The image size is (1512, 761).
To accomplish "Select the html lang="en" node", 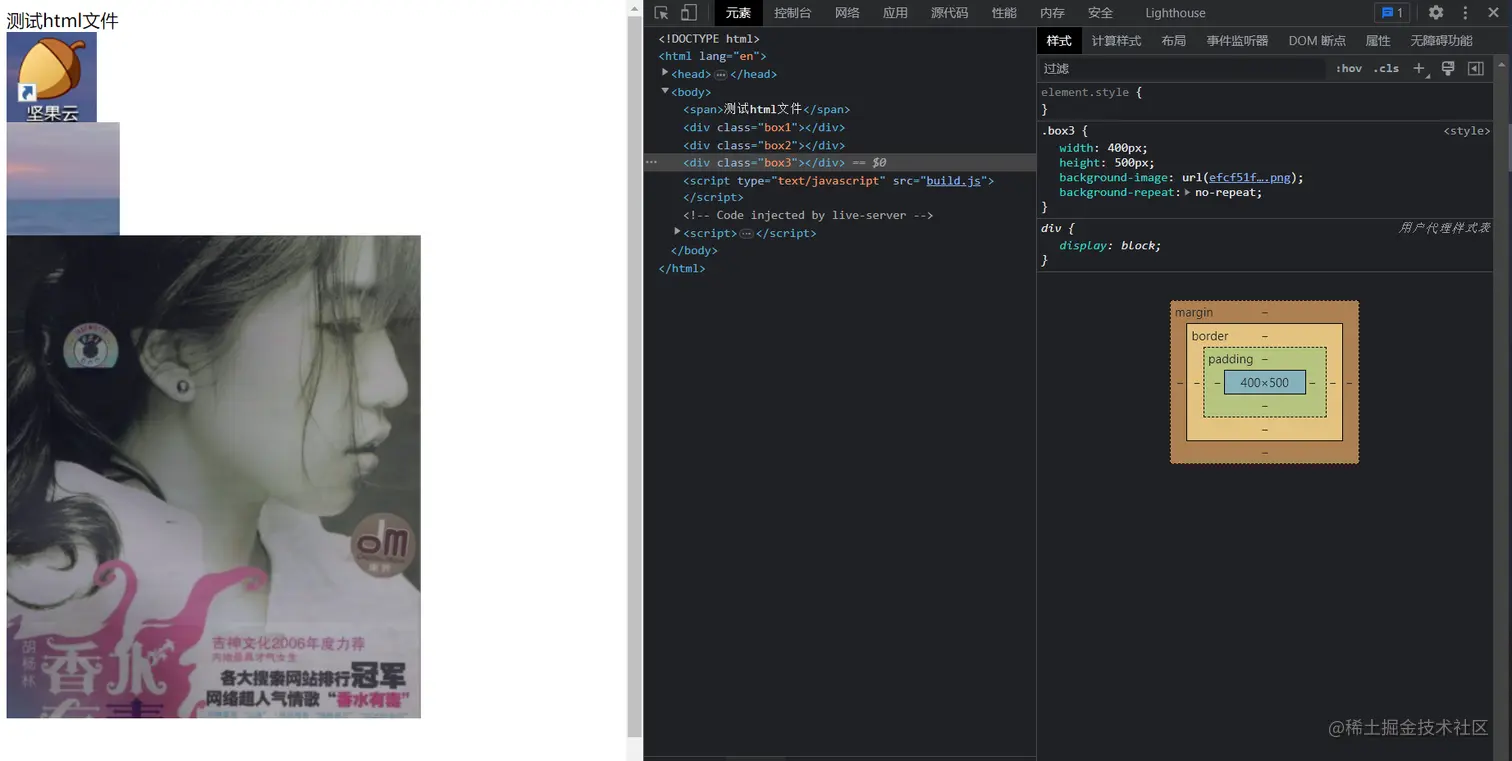I will click(x=712, y=56).
